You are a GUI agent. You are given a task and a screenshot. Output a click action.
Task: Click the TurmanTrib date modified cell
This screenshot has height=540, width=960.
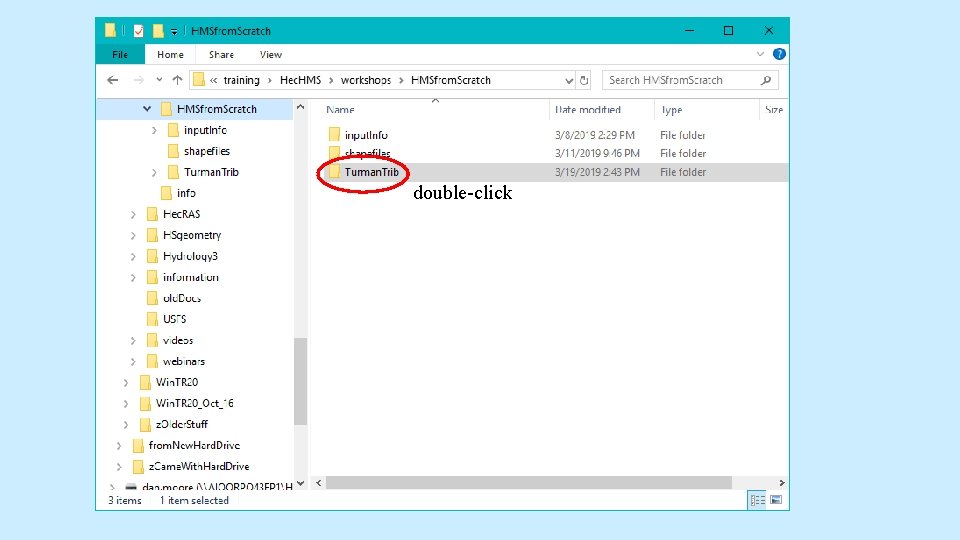(597, 172)
